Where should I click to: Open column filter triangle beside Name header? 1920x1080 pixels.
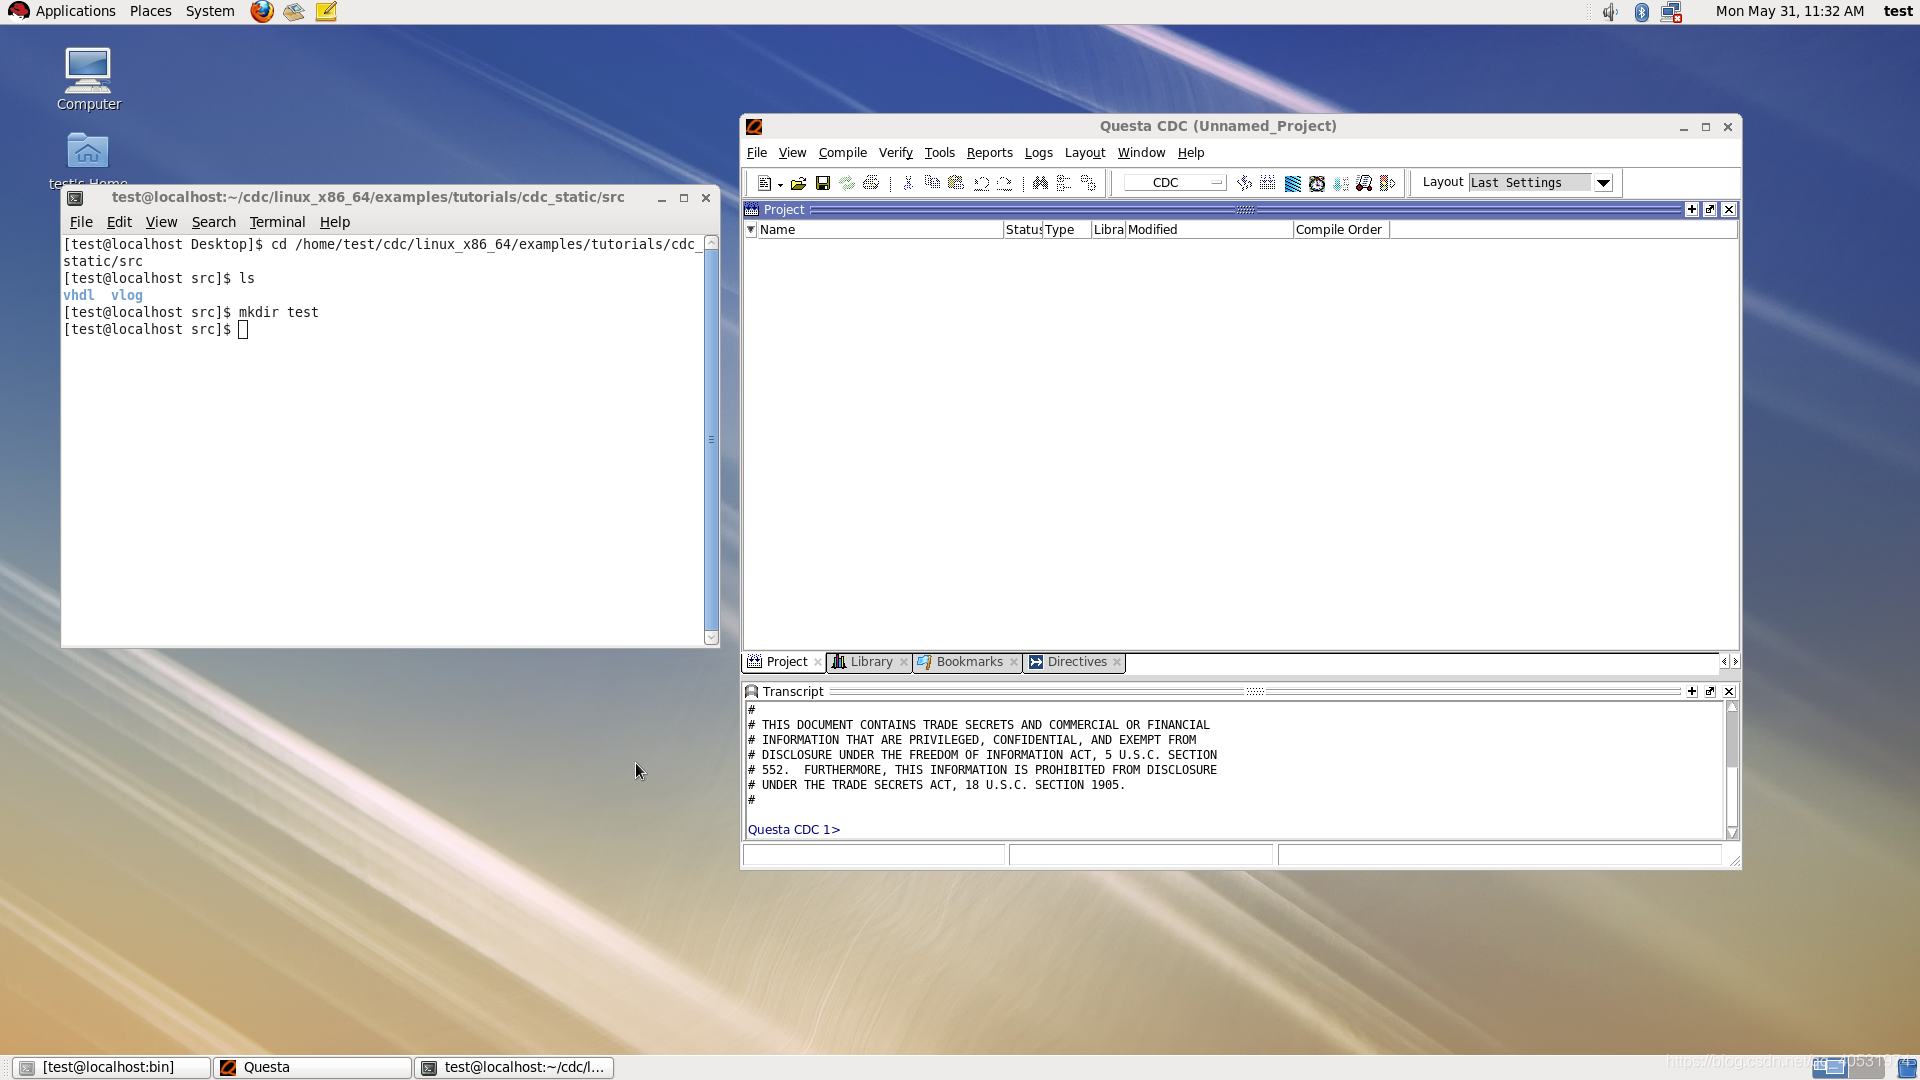[751, 230]
